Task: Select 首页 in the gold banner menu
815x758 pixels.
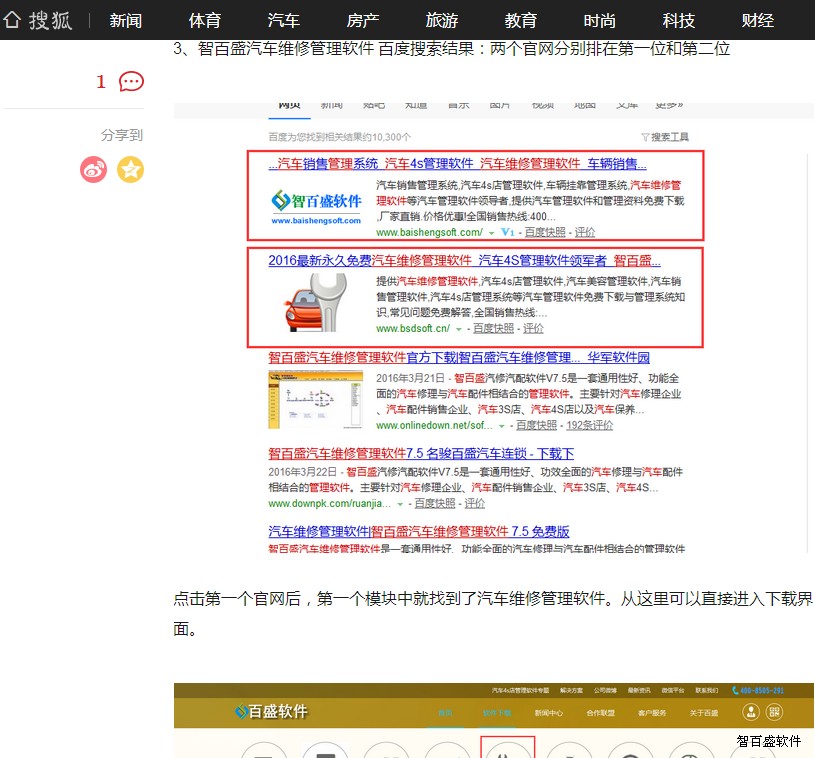Action: (445, 713)
